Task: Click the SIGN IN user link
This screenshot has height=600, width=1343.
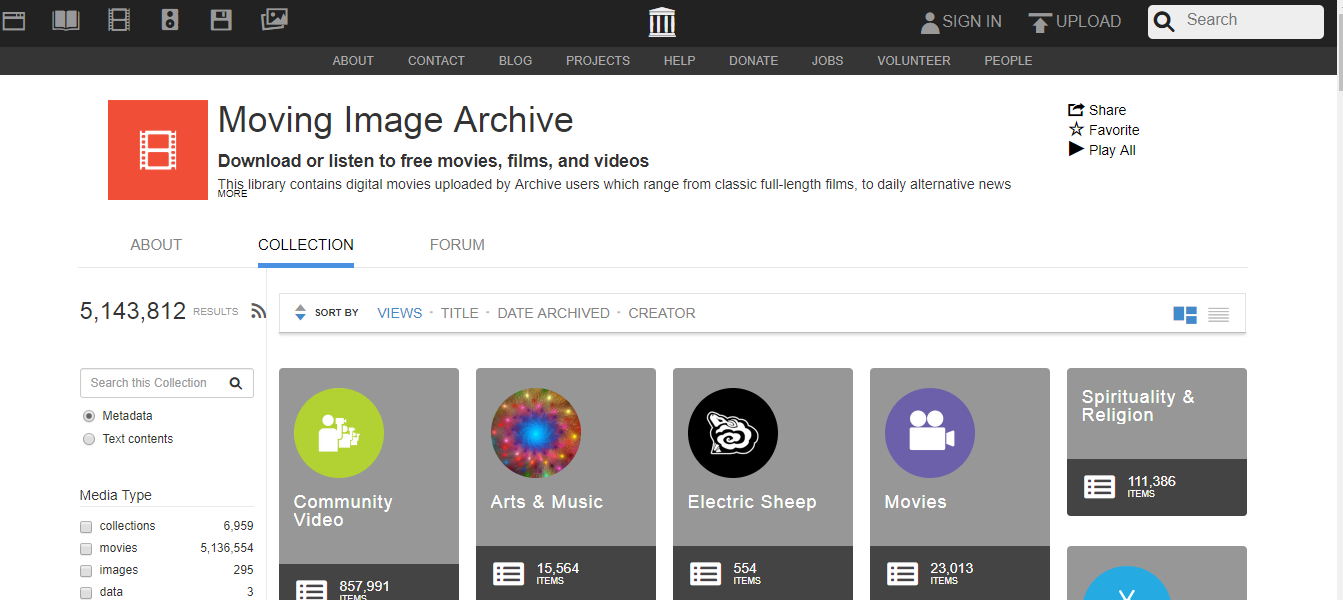Action: pos(961,21)
